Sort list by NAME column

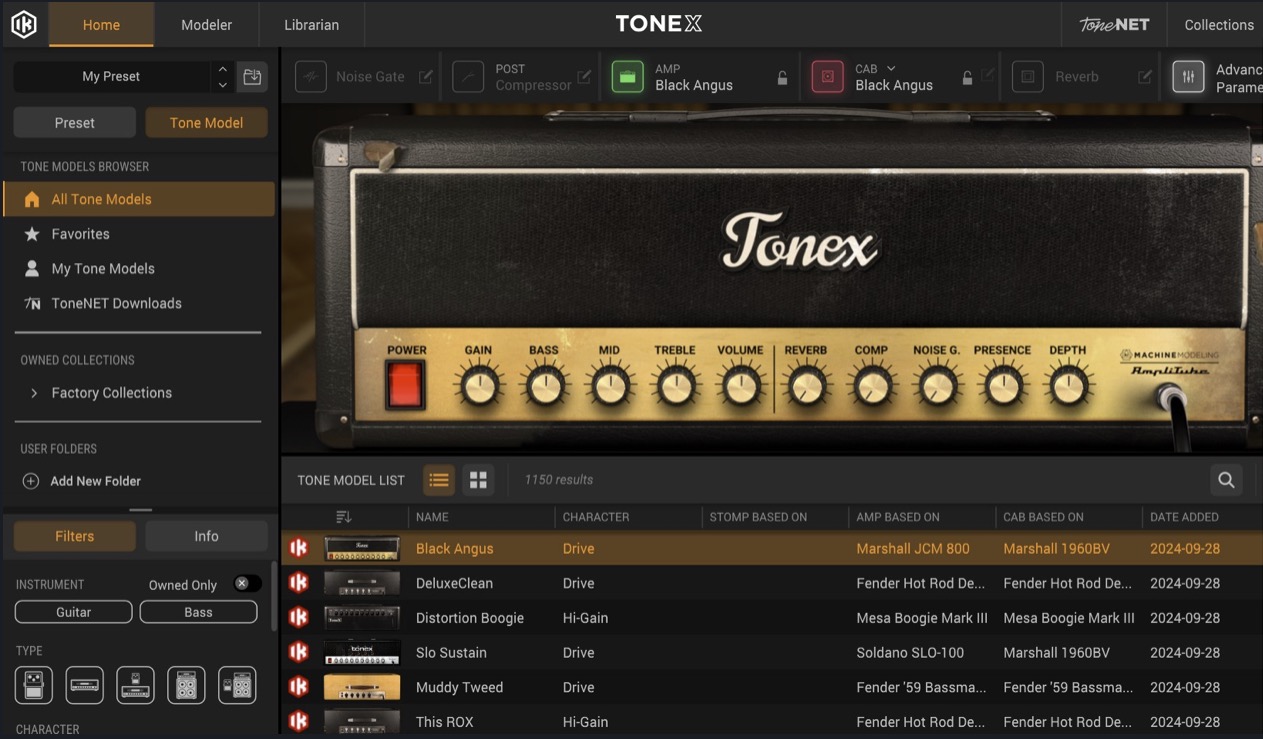point(432,517)
